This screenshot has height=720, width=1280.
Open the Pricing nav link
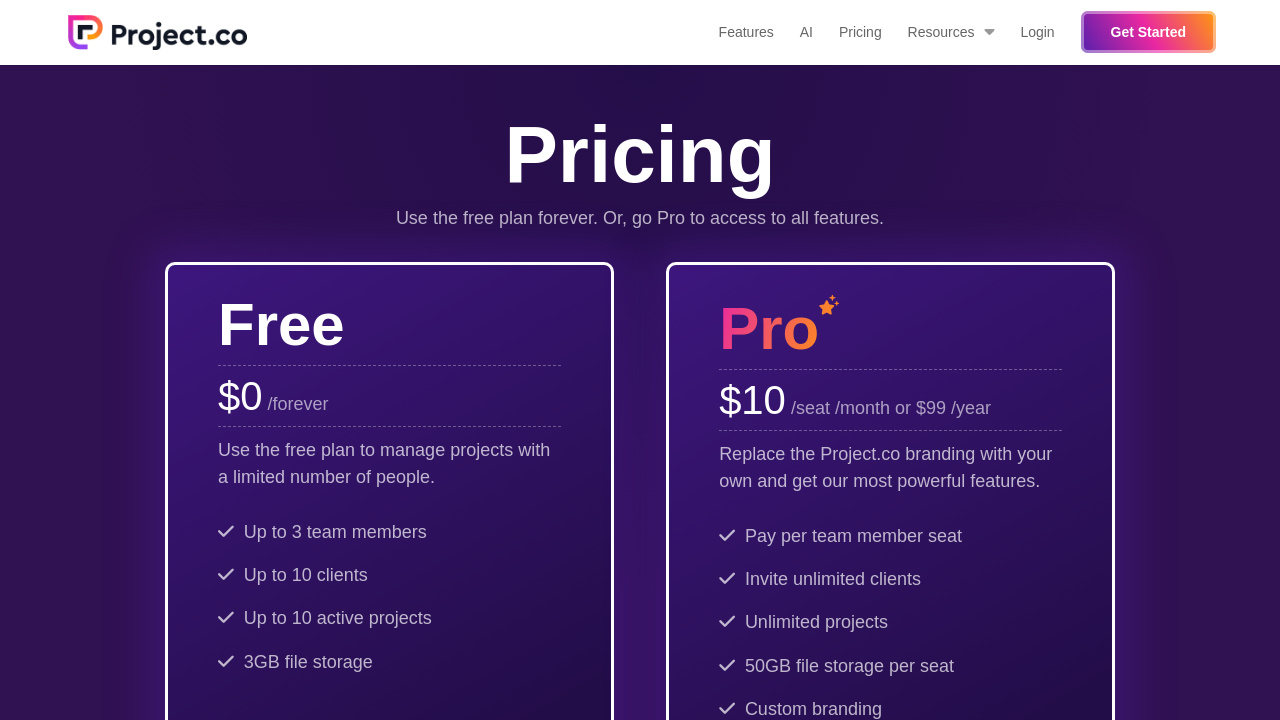pos(860,32)
